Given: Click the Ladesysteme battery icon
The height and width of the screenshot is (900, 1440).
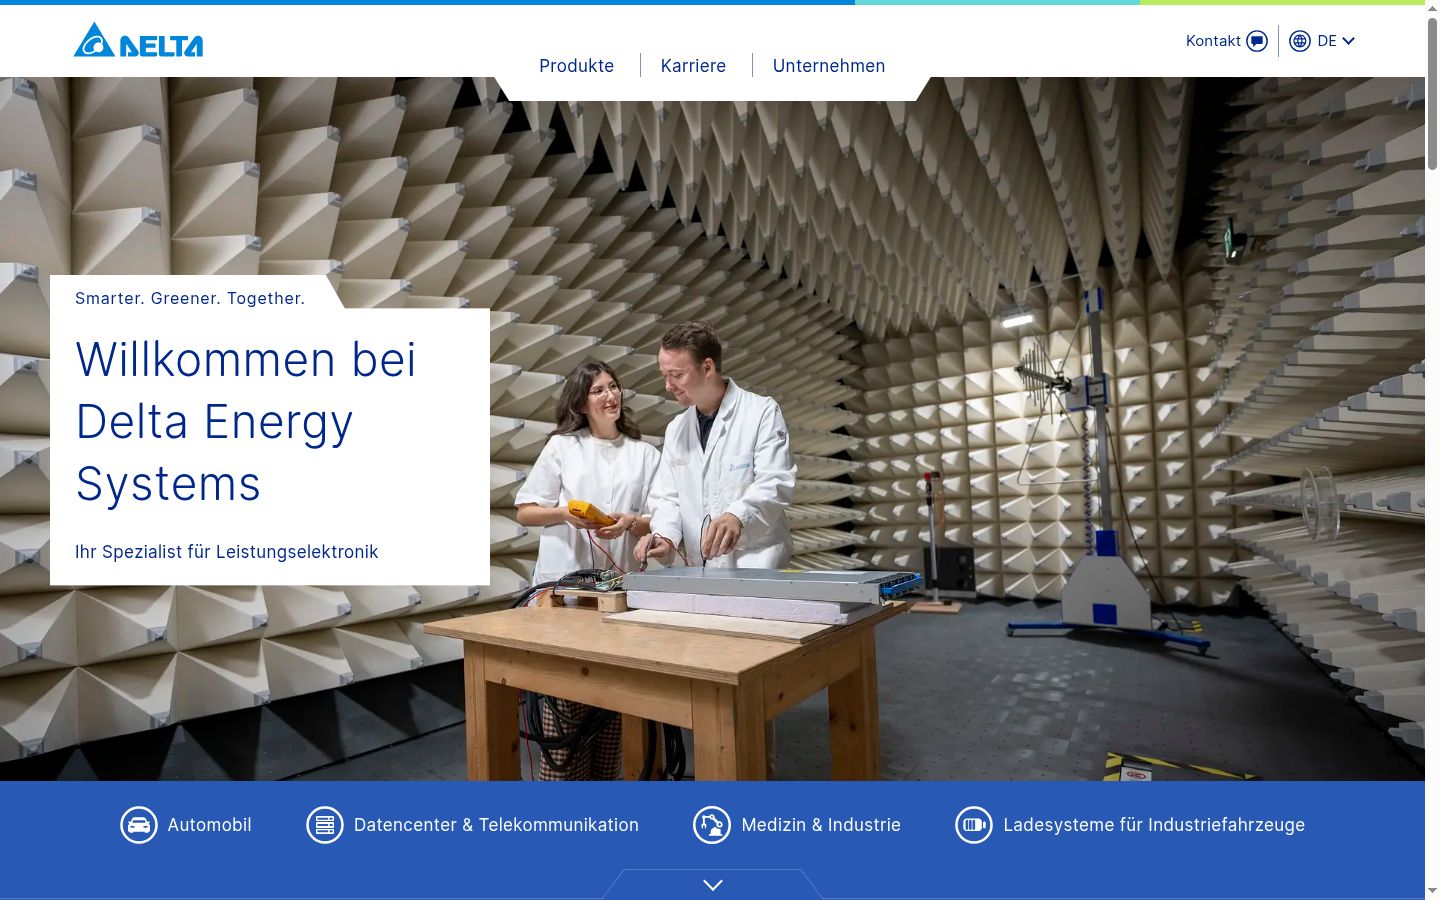Looking at the screenshot, I should pos(974,825).
